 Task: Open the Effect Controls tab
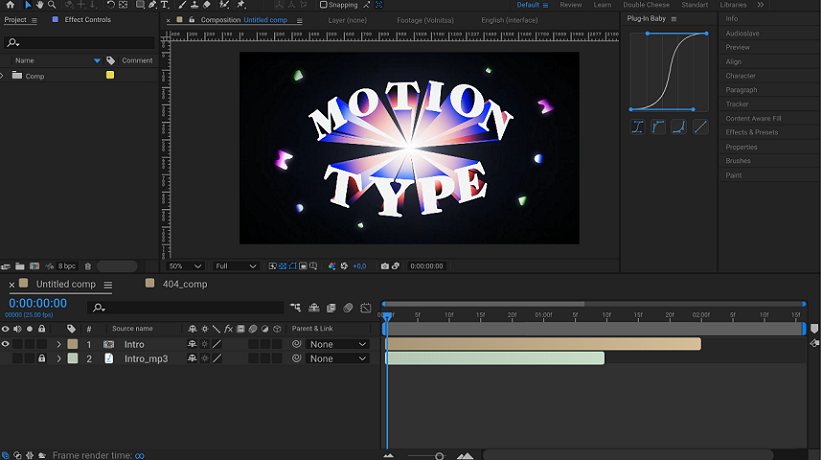pyautogui.click(x=87, y=19)
